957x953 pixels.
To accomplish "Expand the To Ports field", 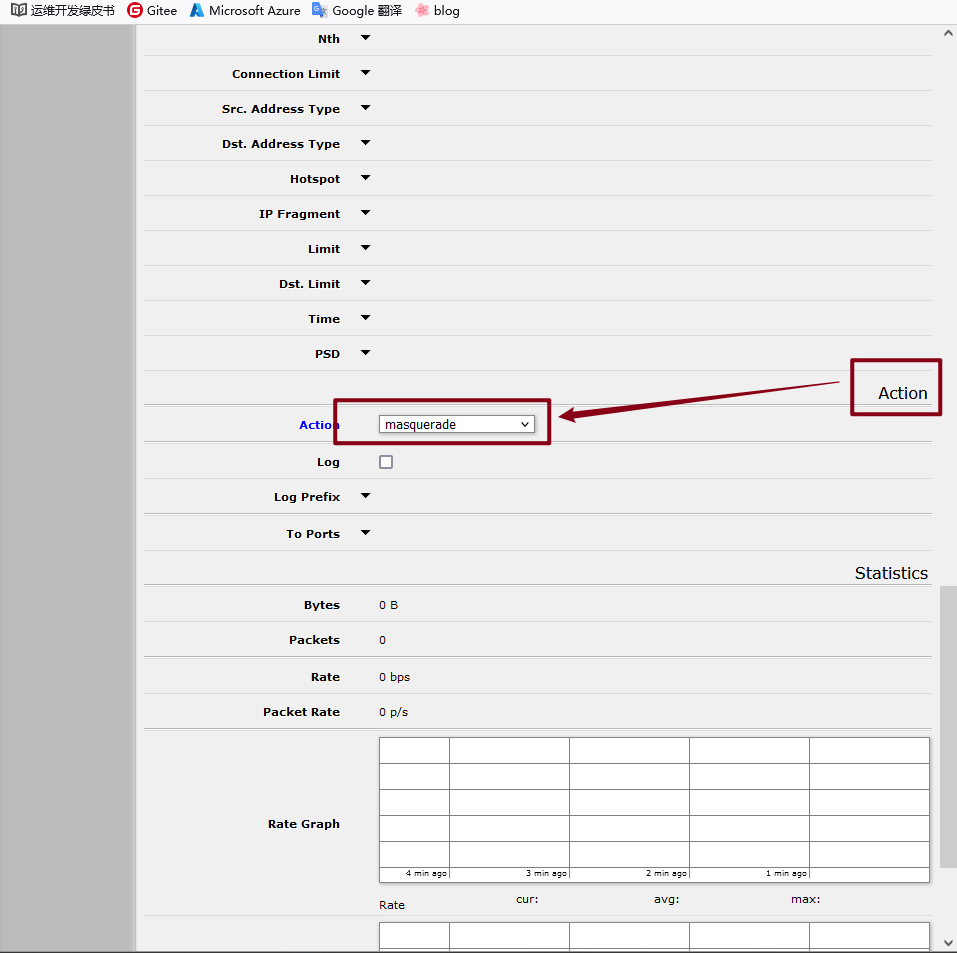I will click(x=365, y=533).
